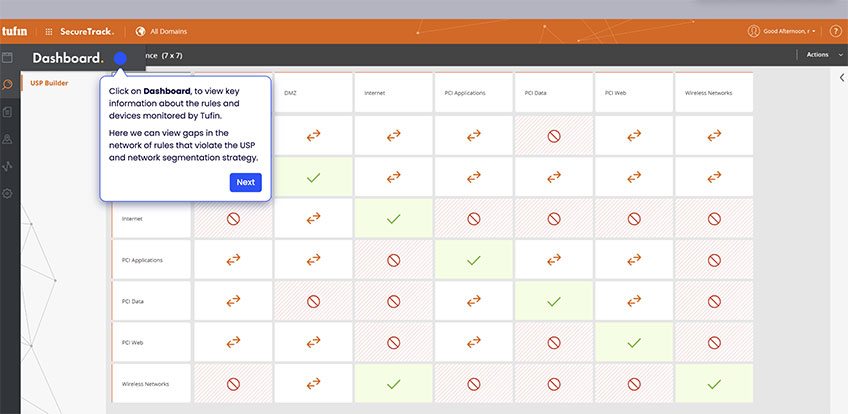Click the activity pulse icon in the sidebar
This screenshot has width=848, height=414.
coord(8,166)
